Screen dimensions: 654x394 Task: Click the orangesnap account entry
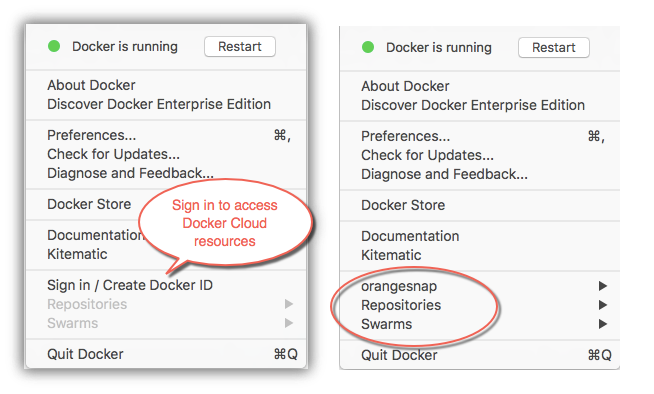point(399,286)
